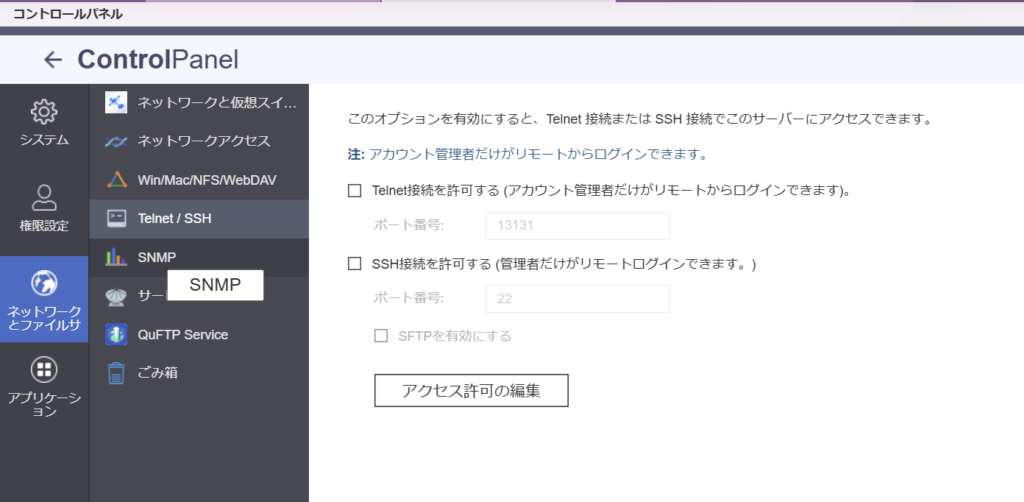Viewport: 1024px width, 502px height.
Task: Select the SNMP menu item
Action: pyautogui.click(x=156, y=257)
